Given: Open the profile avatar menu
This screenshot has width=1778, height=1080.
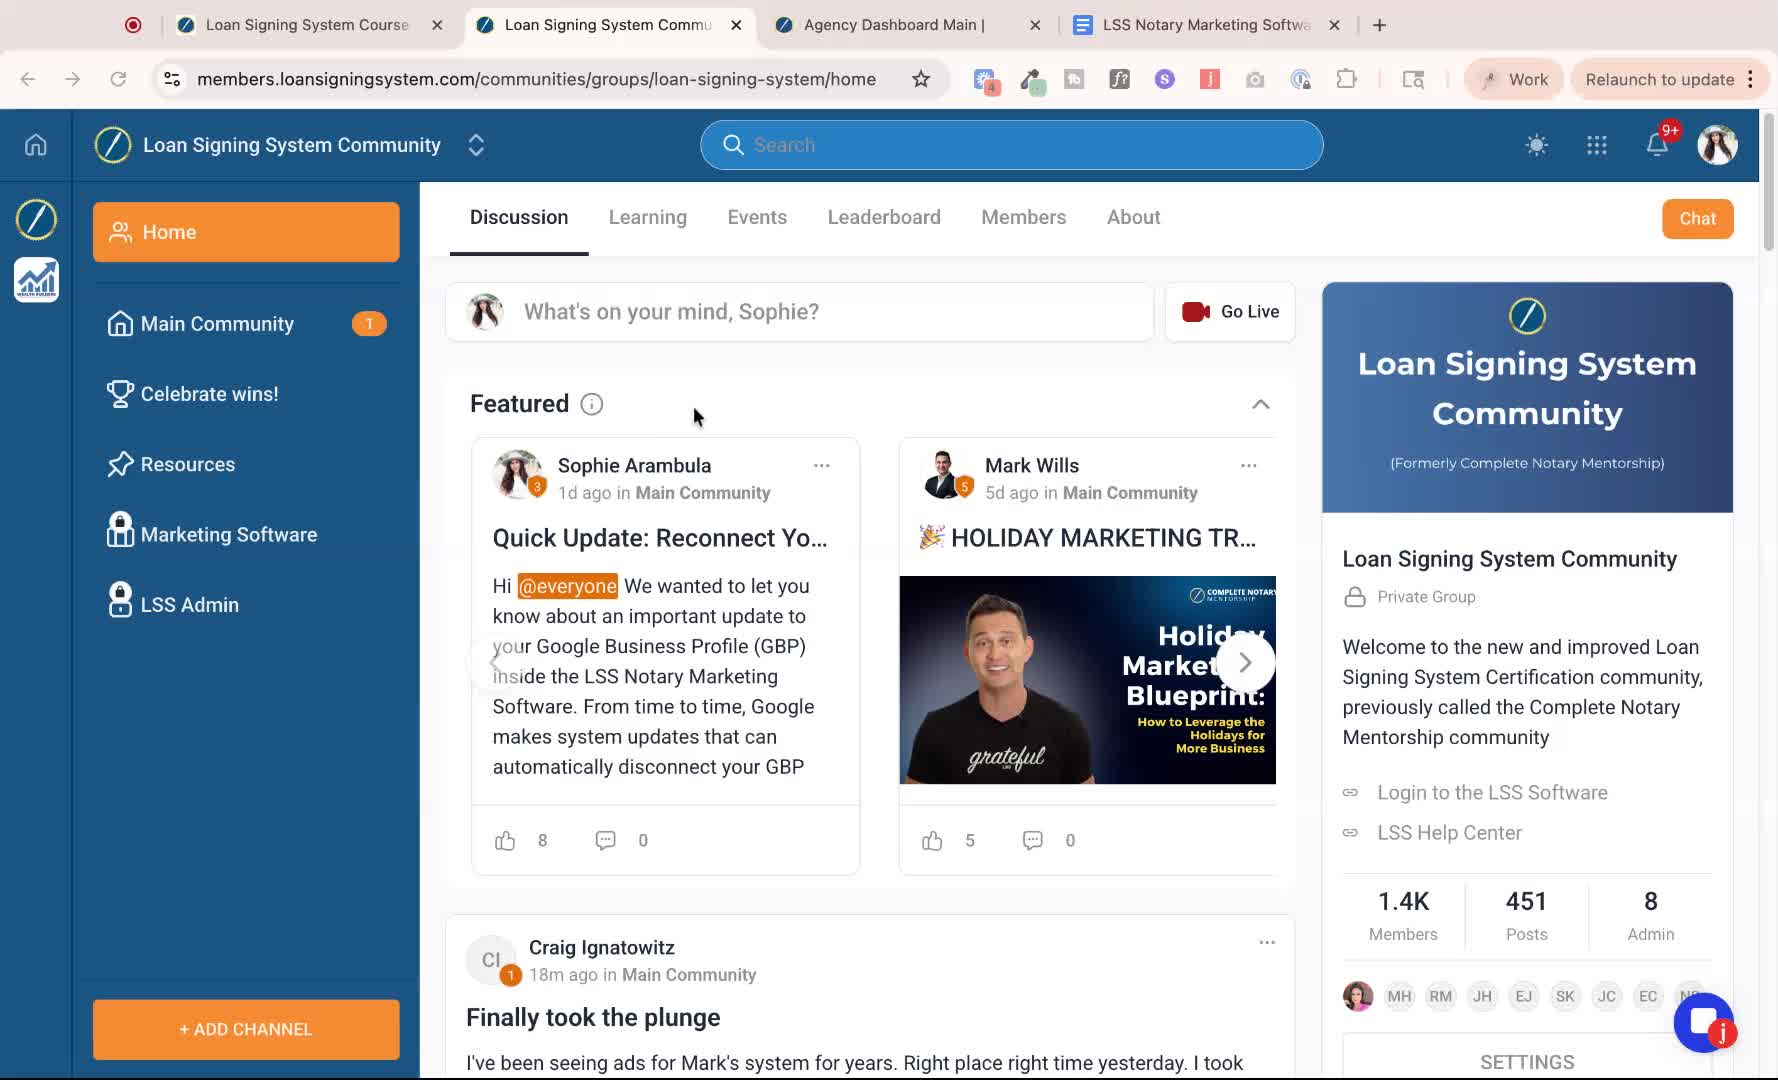Looking at the screenshot, I should tap(1717, 145).
